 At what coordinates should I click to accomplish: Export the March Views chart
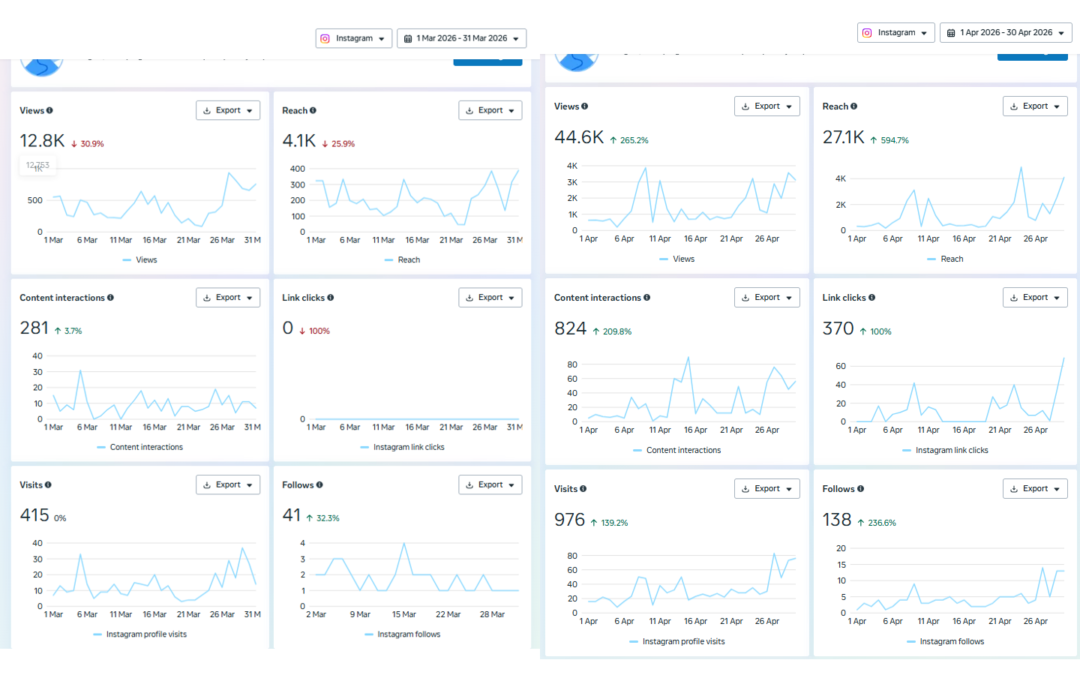tap(228, 110)
